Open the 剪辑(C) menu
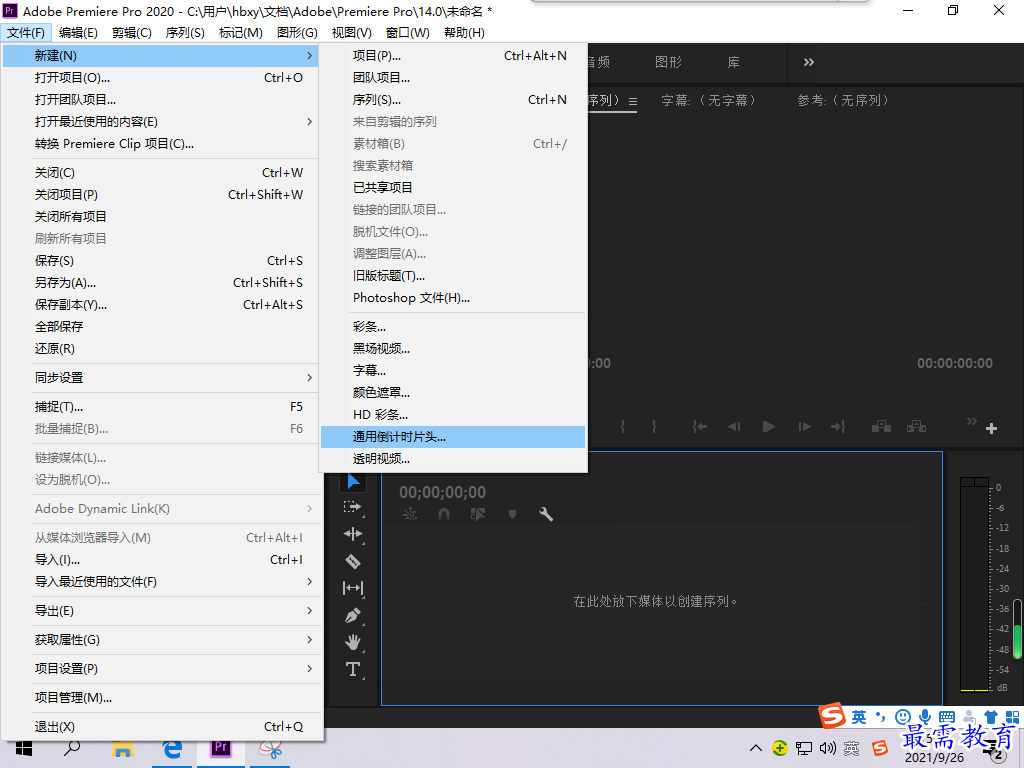This screenshot has height=768, width=1024. pos(132,33)
